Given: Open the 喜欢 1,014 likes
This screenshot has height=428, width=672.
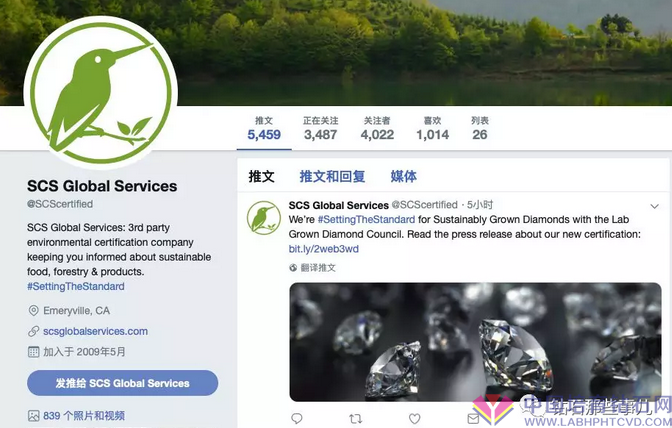Looking at the screenshot, I should click(x=432, y=129).
